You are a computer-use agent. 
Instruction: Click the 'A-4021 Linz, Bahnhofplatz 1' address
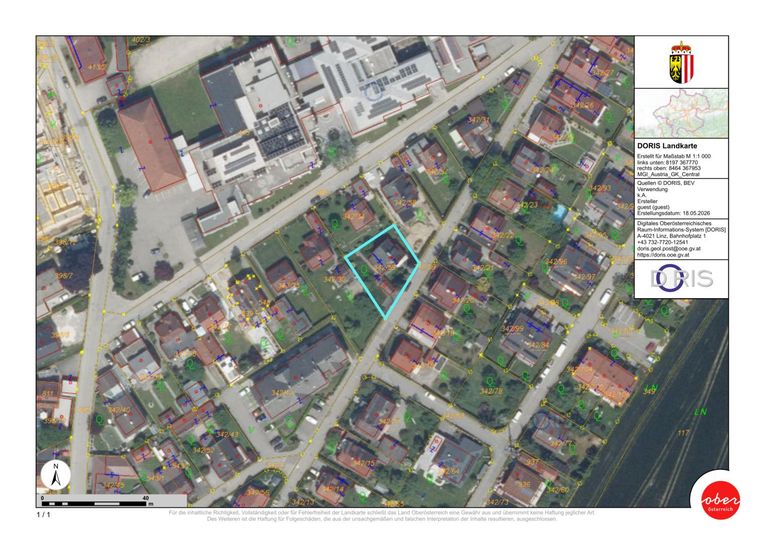click(671, 236)
